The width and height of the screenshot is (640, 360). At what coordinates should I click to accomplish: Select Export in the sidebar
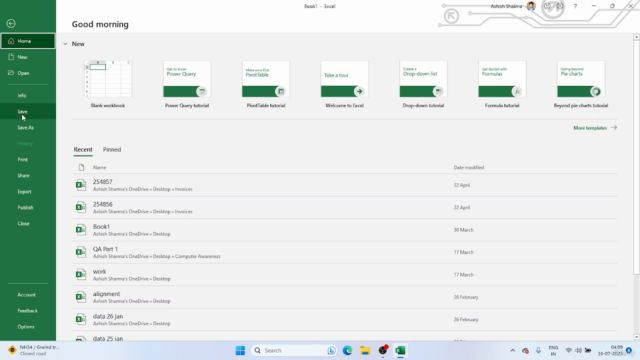click(28, 191)
